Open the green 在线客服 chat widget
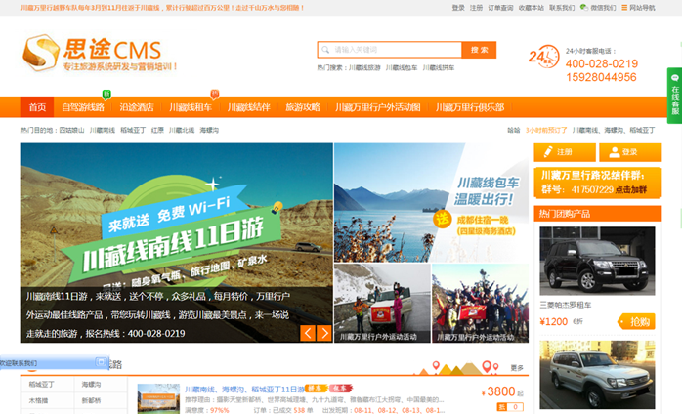The image size is (682, 414). pyautogui.click(x=675, y=98)
